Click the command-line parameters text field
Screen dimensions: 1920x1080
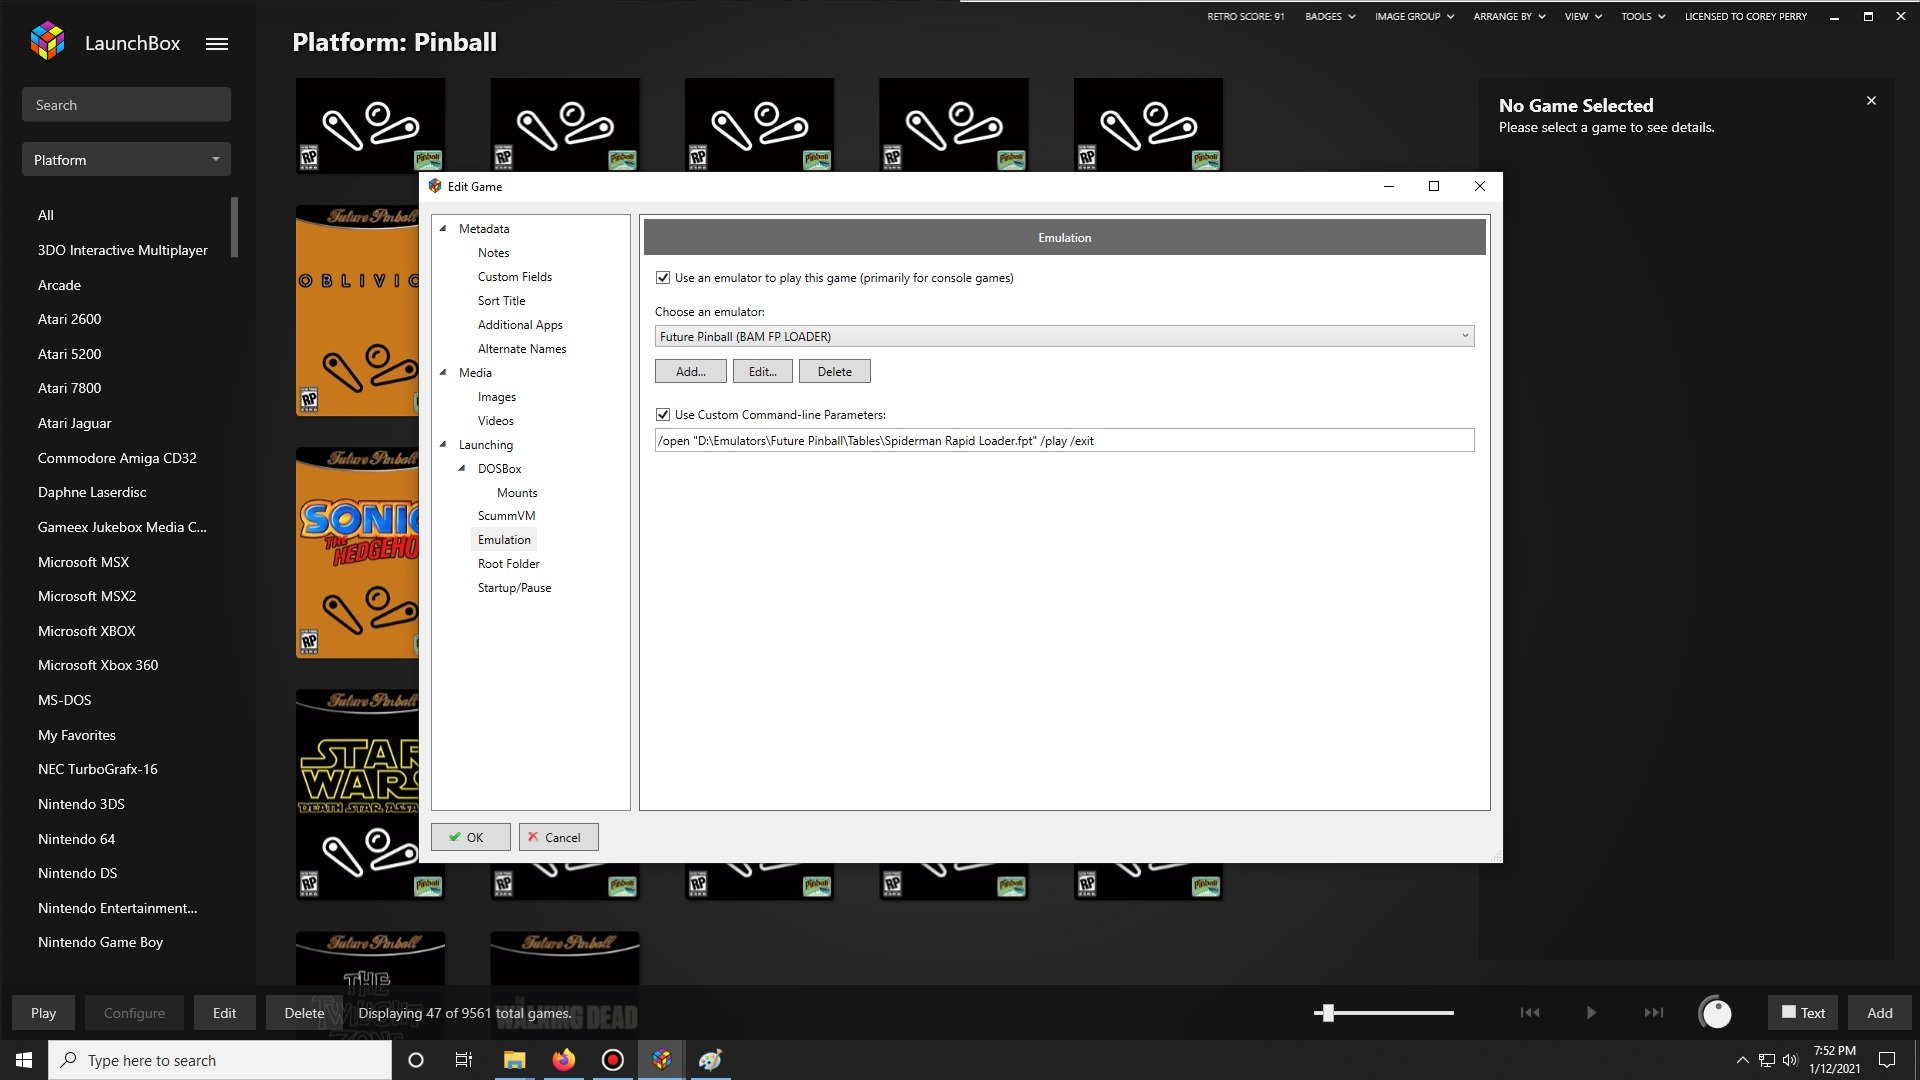point(1064,440)
